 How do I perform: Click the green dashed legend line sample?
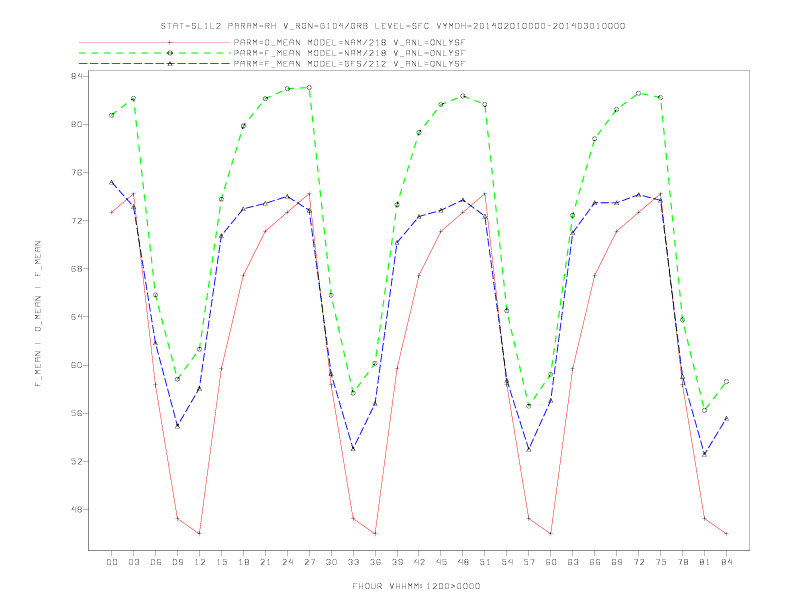155,53
